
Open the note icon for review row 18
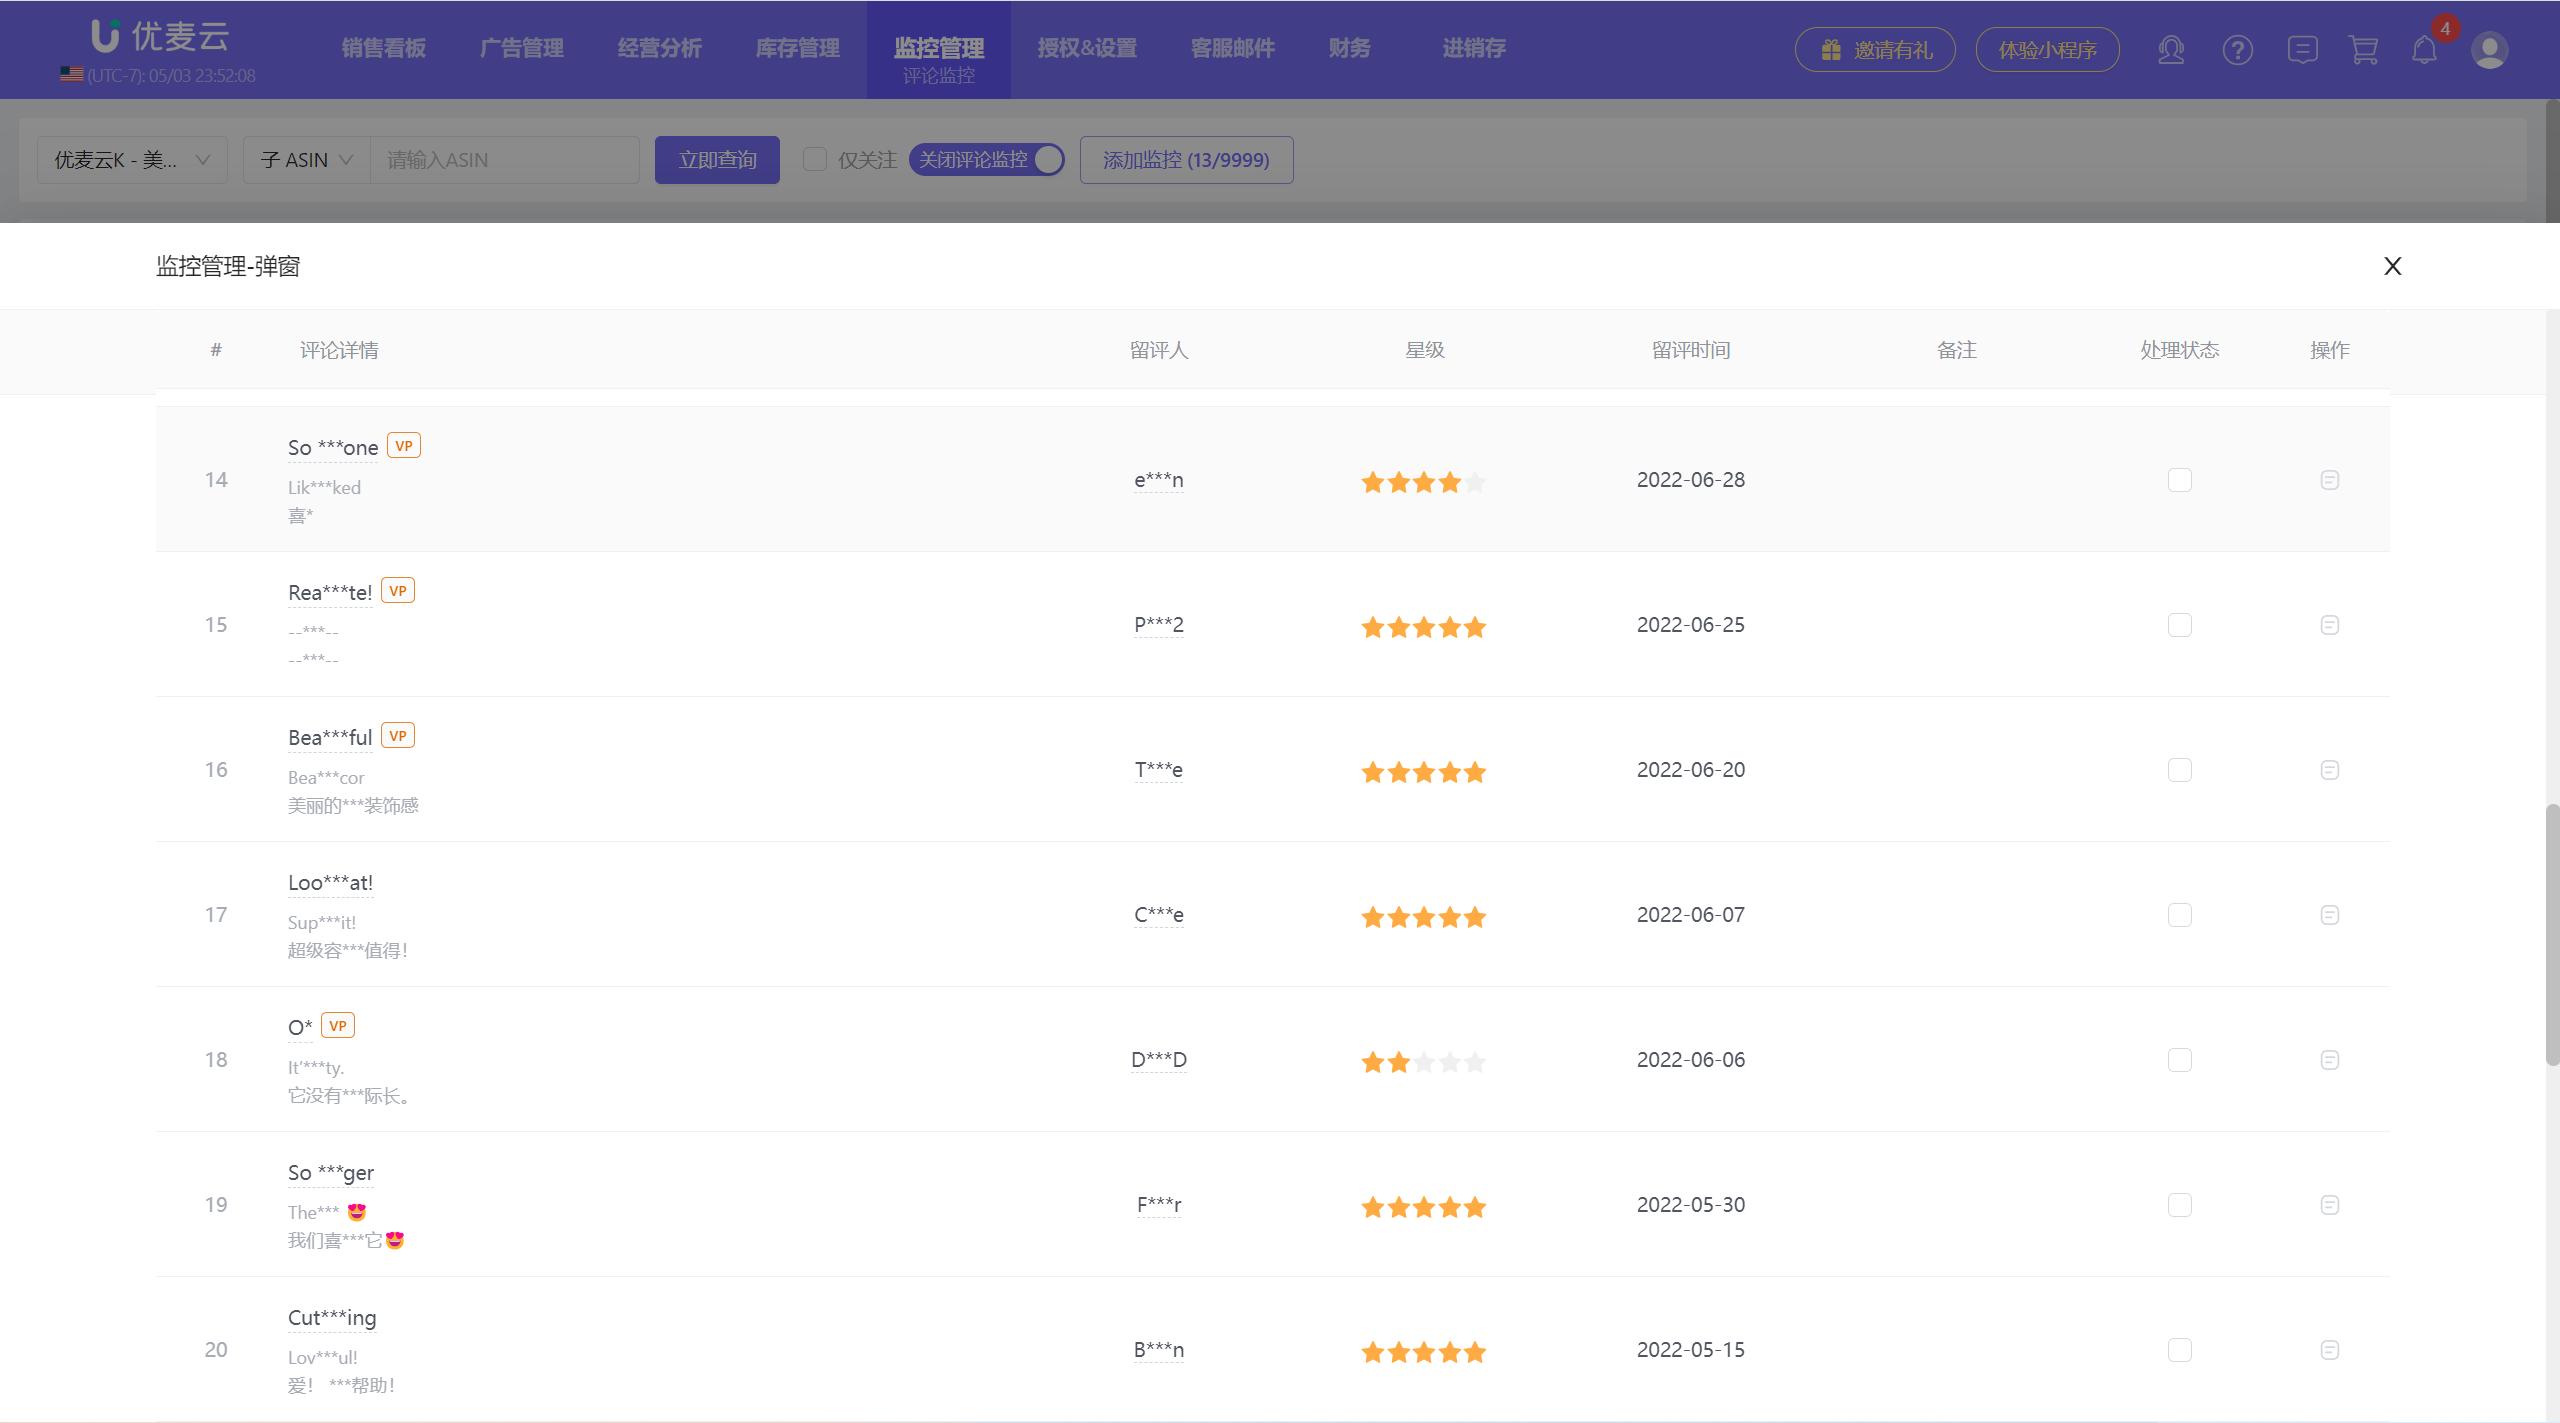[2329, 1060]
